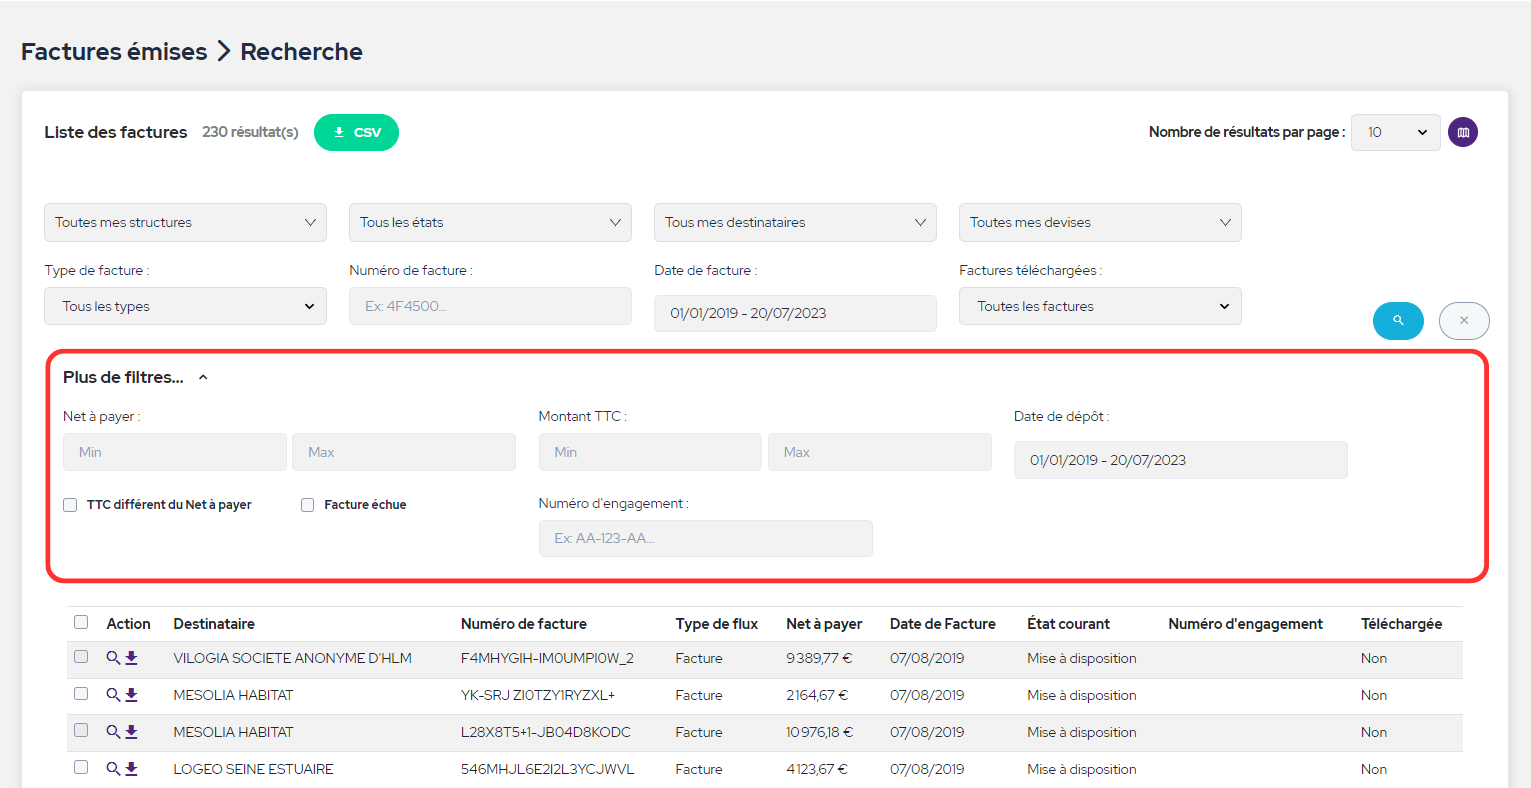This screenshot has height=788, width=1531.
Task: Download the VILOGIA SOCIETE ANONYME D'HLM invoice
Action: click(131, 658)
